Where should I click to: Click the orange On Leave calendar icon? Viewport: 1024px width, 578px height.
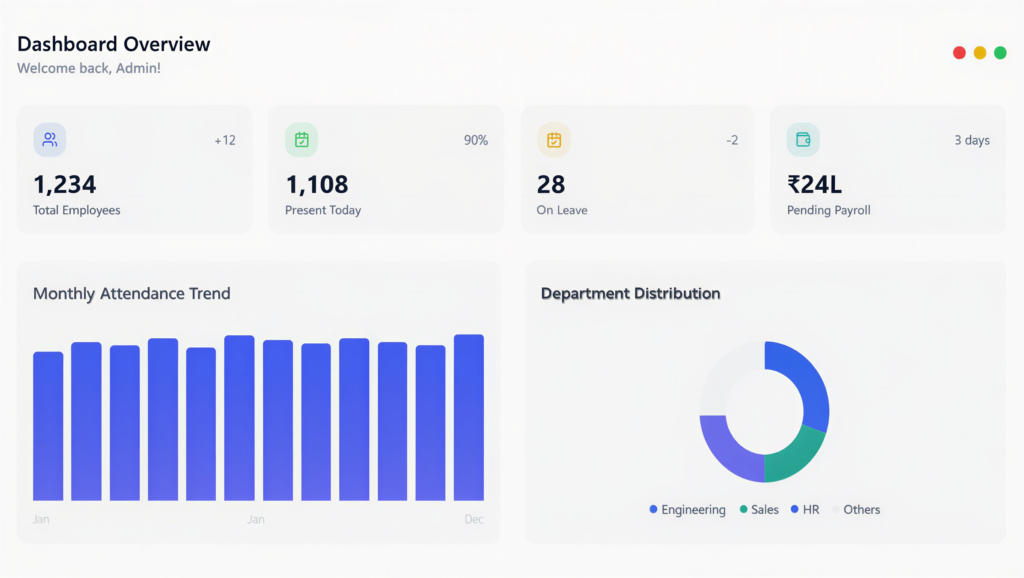(554, 140)
